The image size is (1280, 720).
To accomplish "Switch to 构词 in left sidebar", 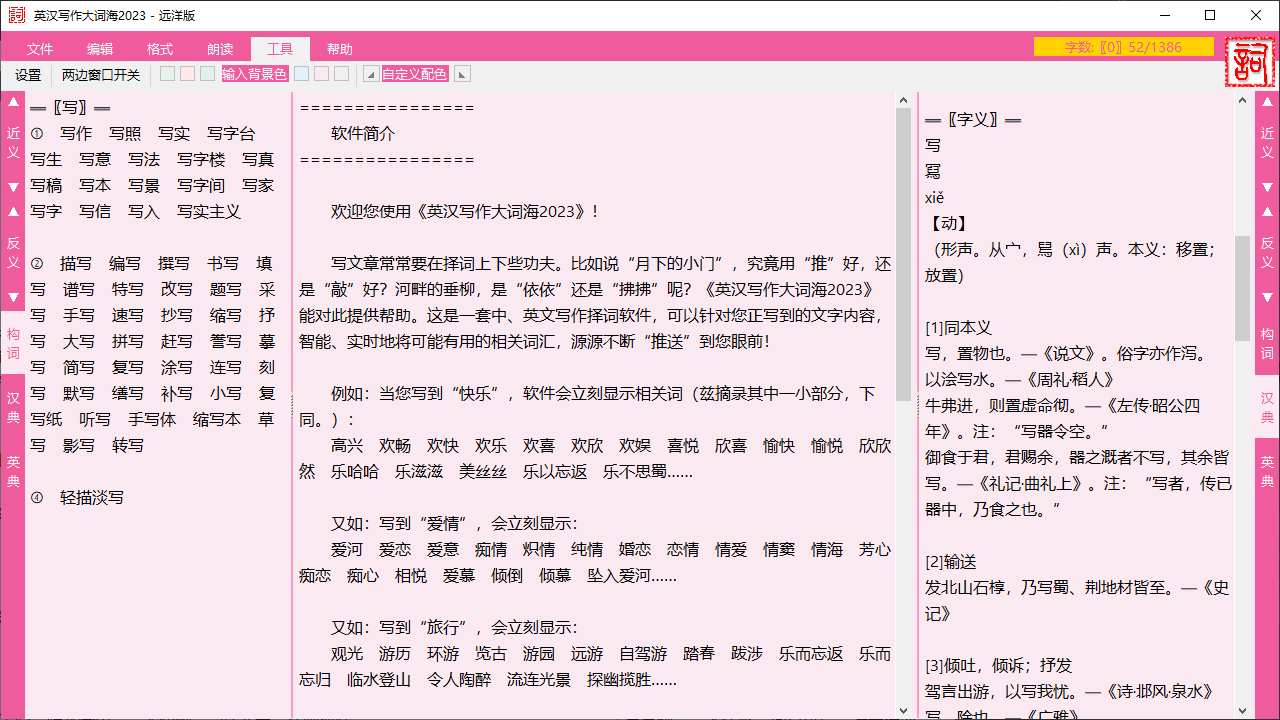I will [x=13, y=342].
